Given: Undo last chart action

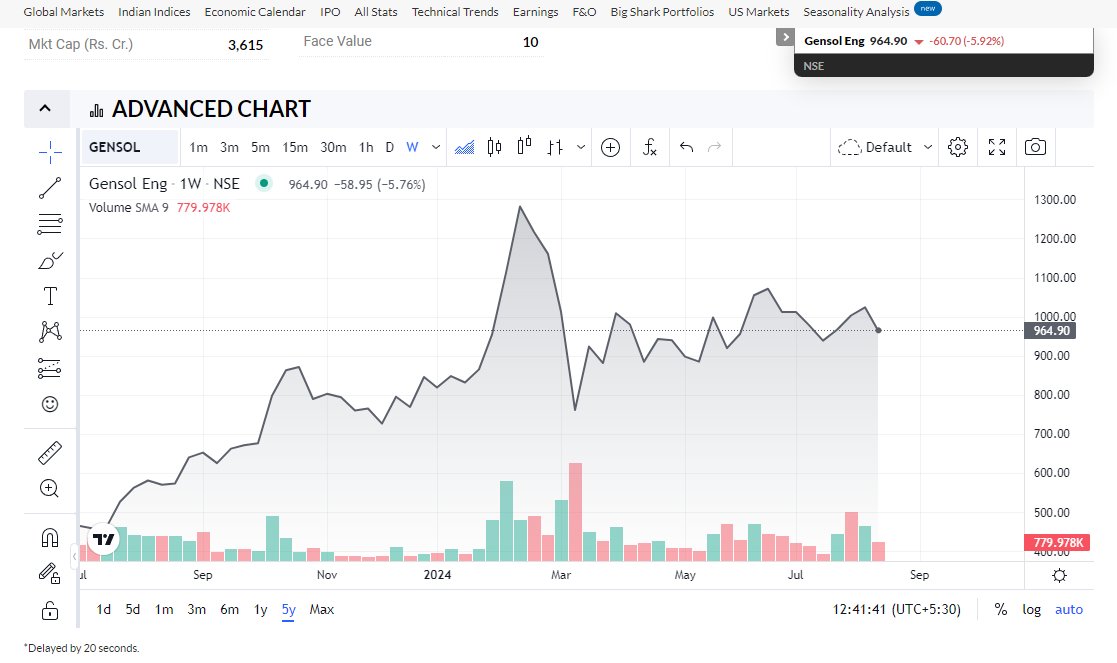Looking at the screenshot, I should tap(687, 147).
